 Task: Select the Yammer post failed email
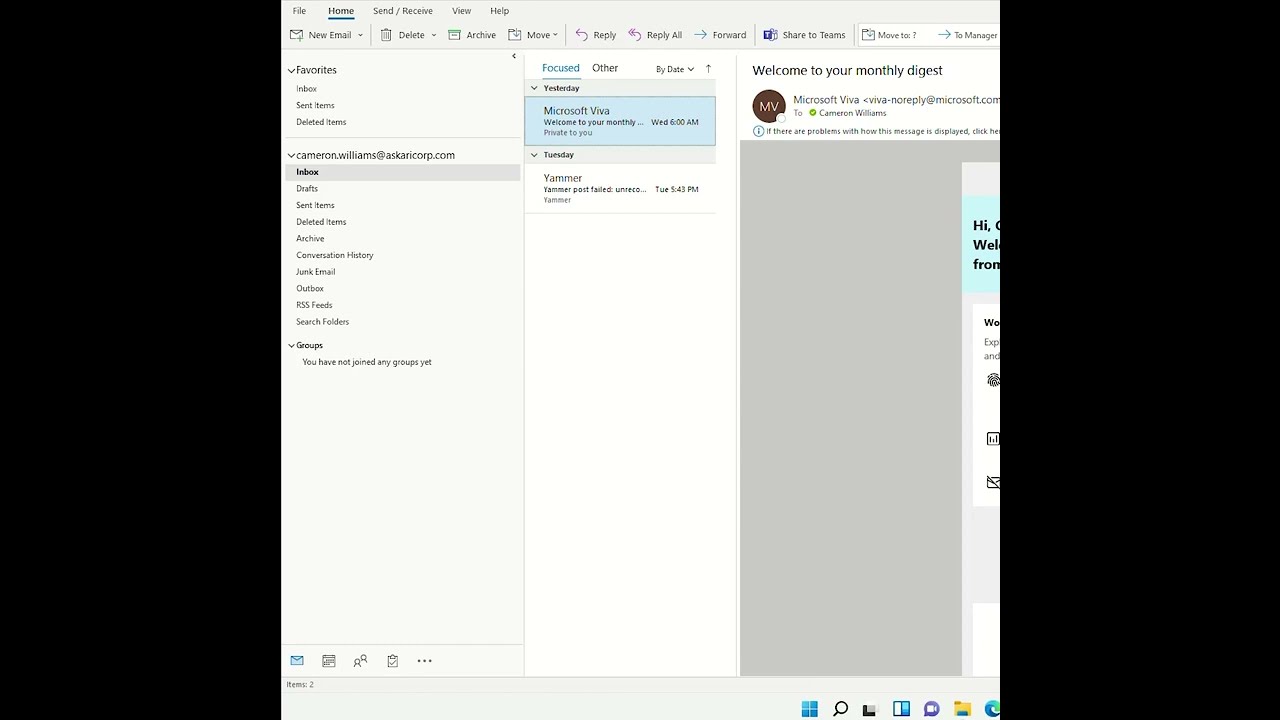620,188
